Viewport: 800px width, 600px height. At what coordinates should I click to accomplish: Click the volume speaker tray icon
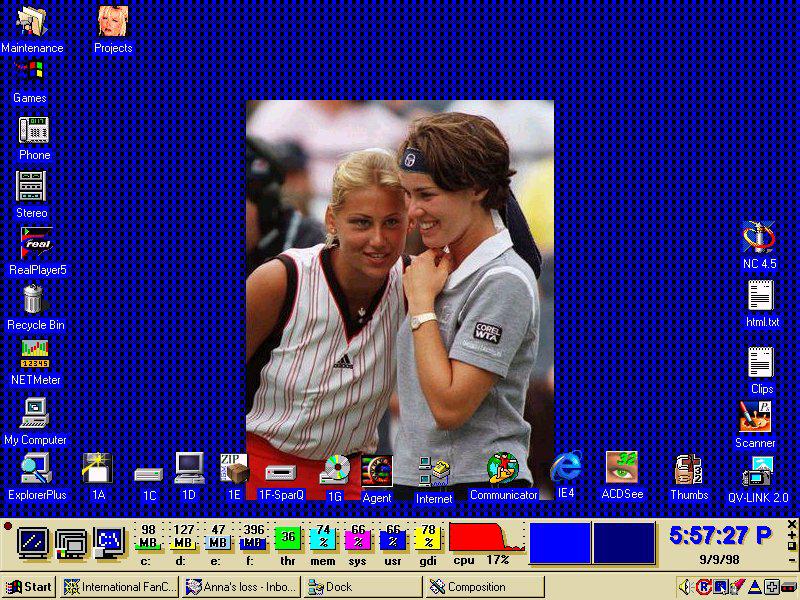(x=685, y=587)
